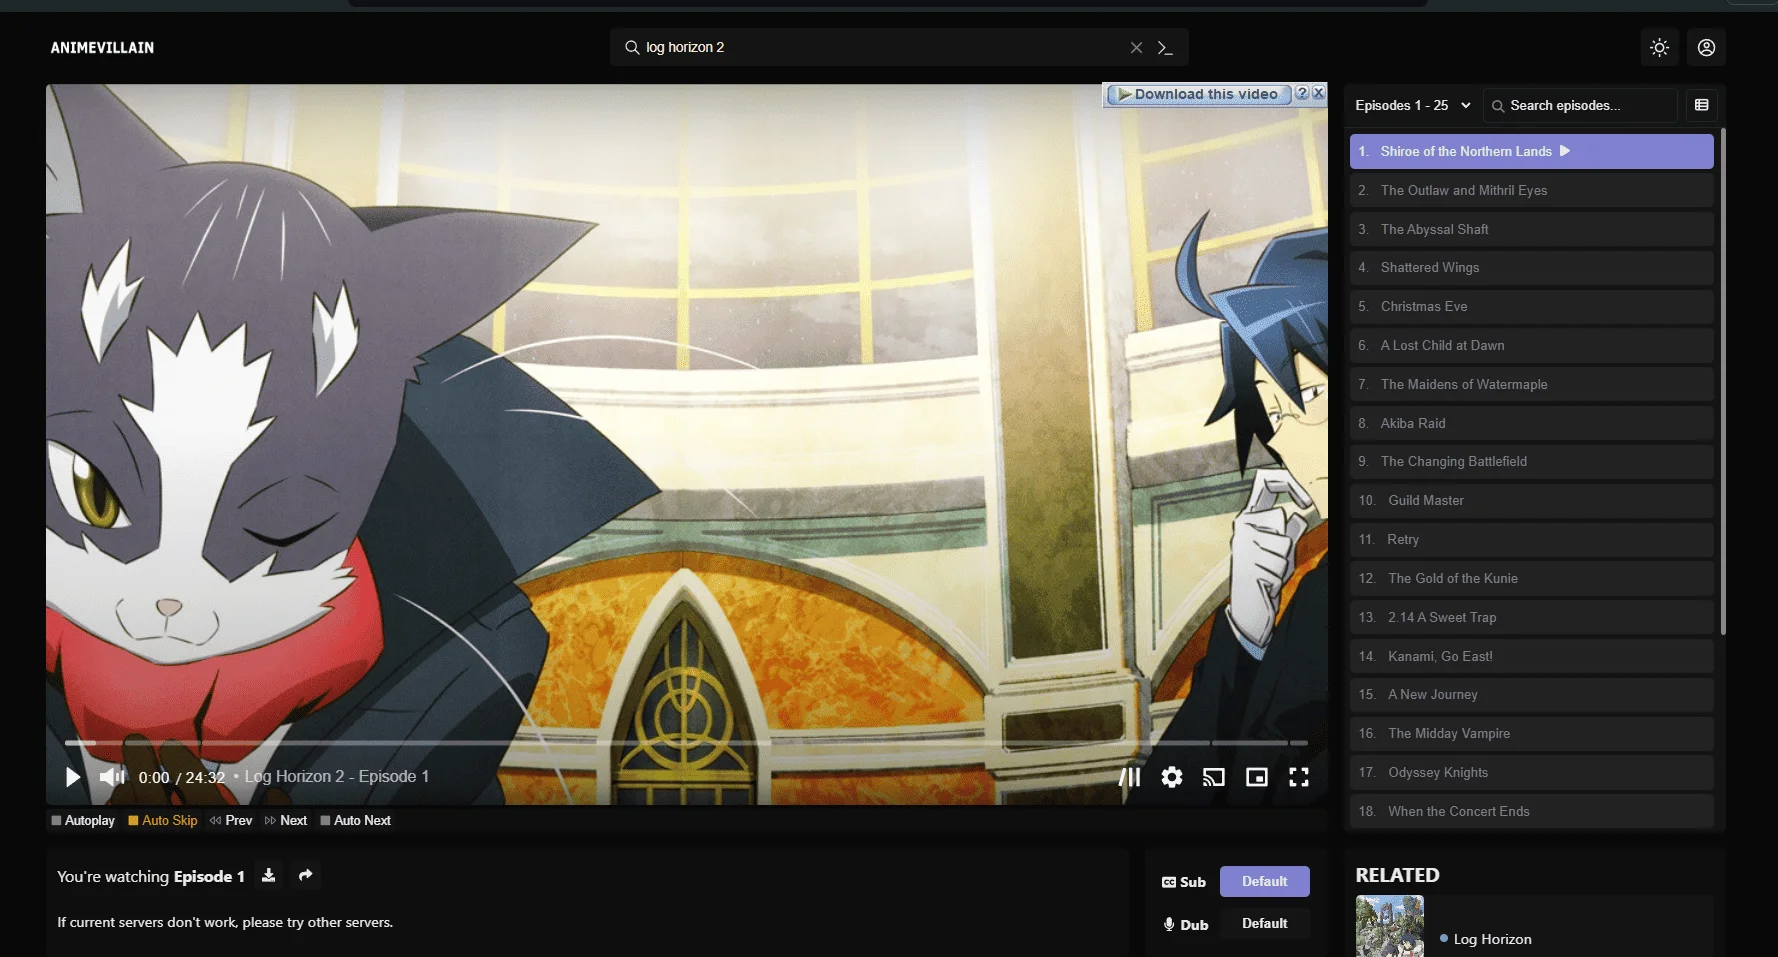
Task: Click the play button in video player
Action: point(72,777)
